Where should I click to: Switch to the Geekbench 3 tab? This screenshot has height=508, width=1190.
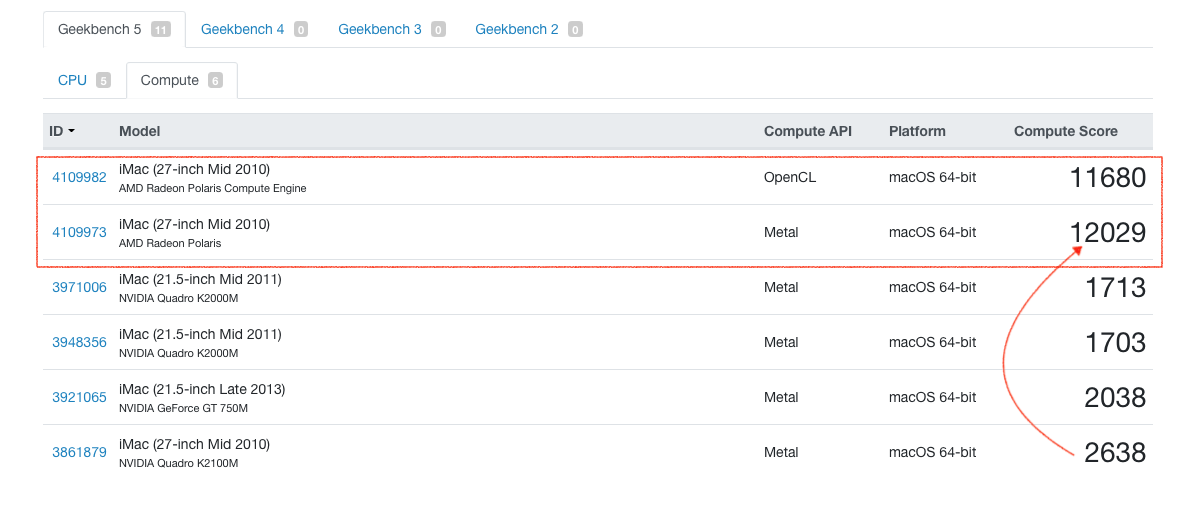coord(380,29)
